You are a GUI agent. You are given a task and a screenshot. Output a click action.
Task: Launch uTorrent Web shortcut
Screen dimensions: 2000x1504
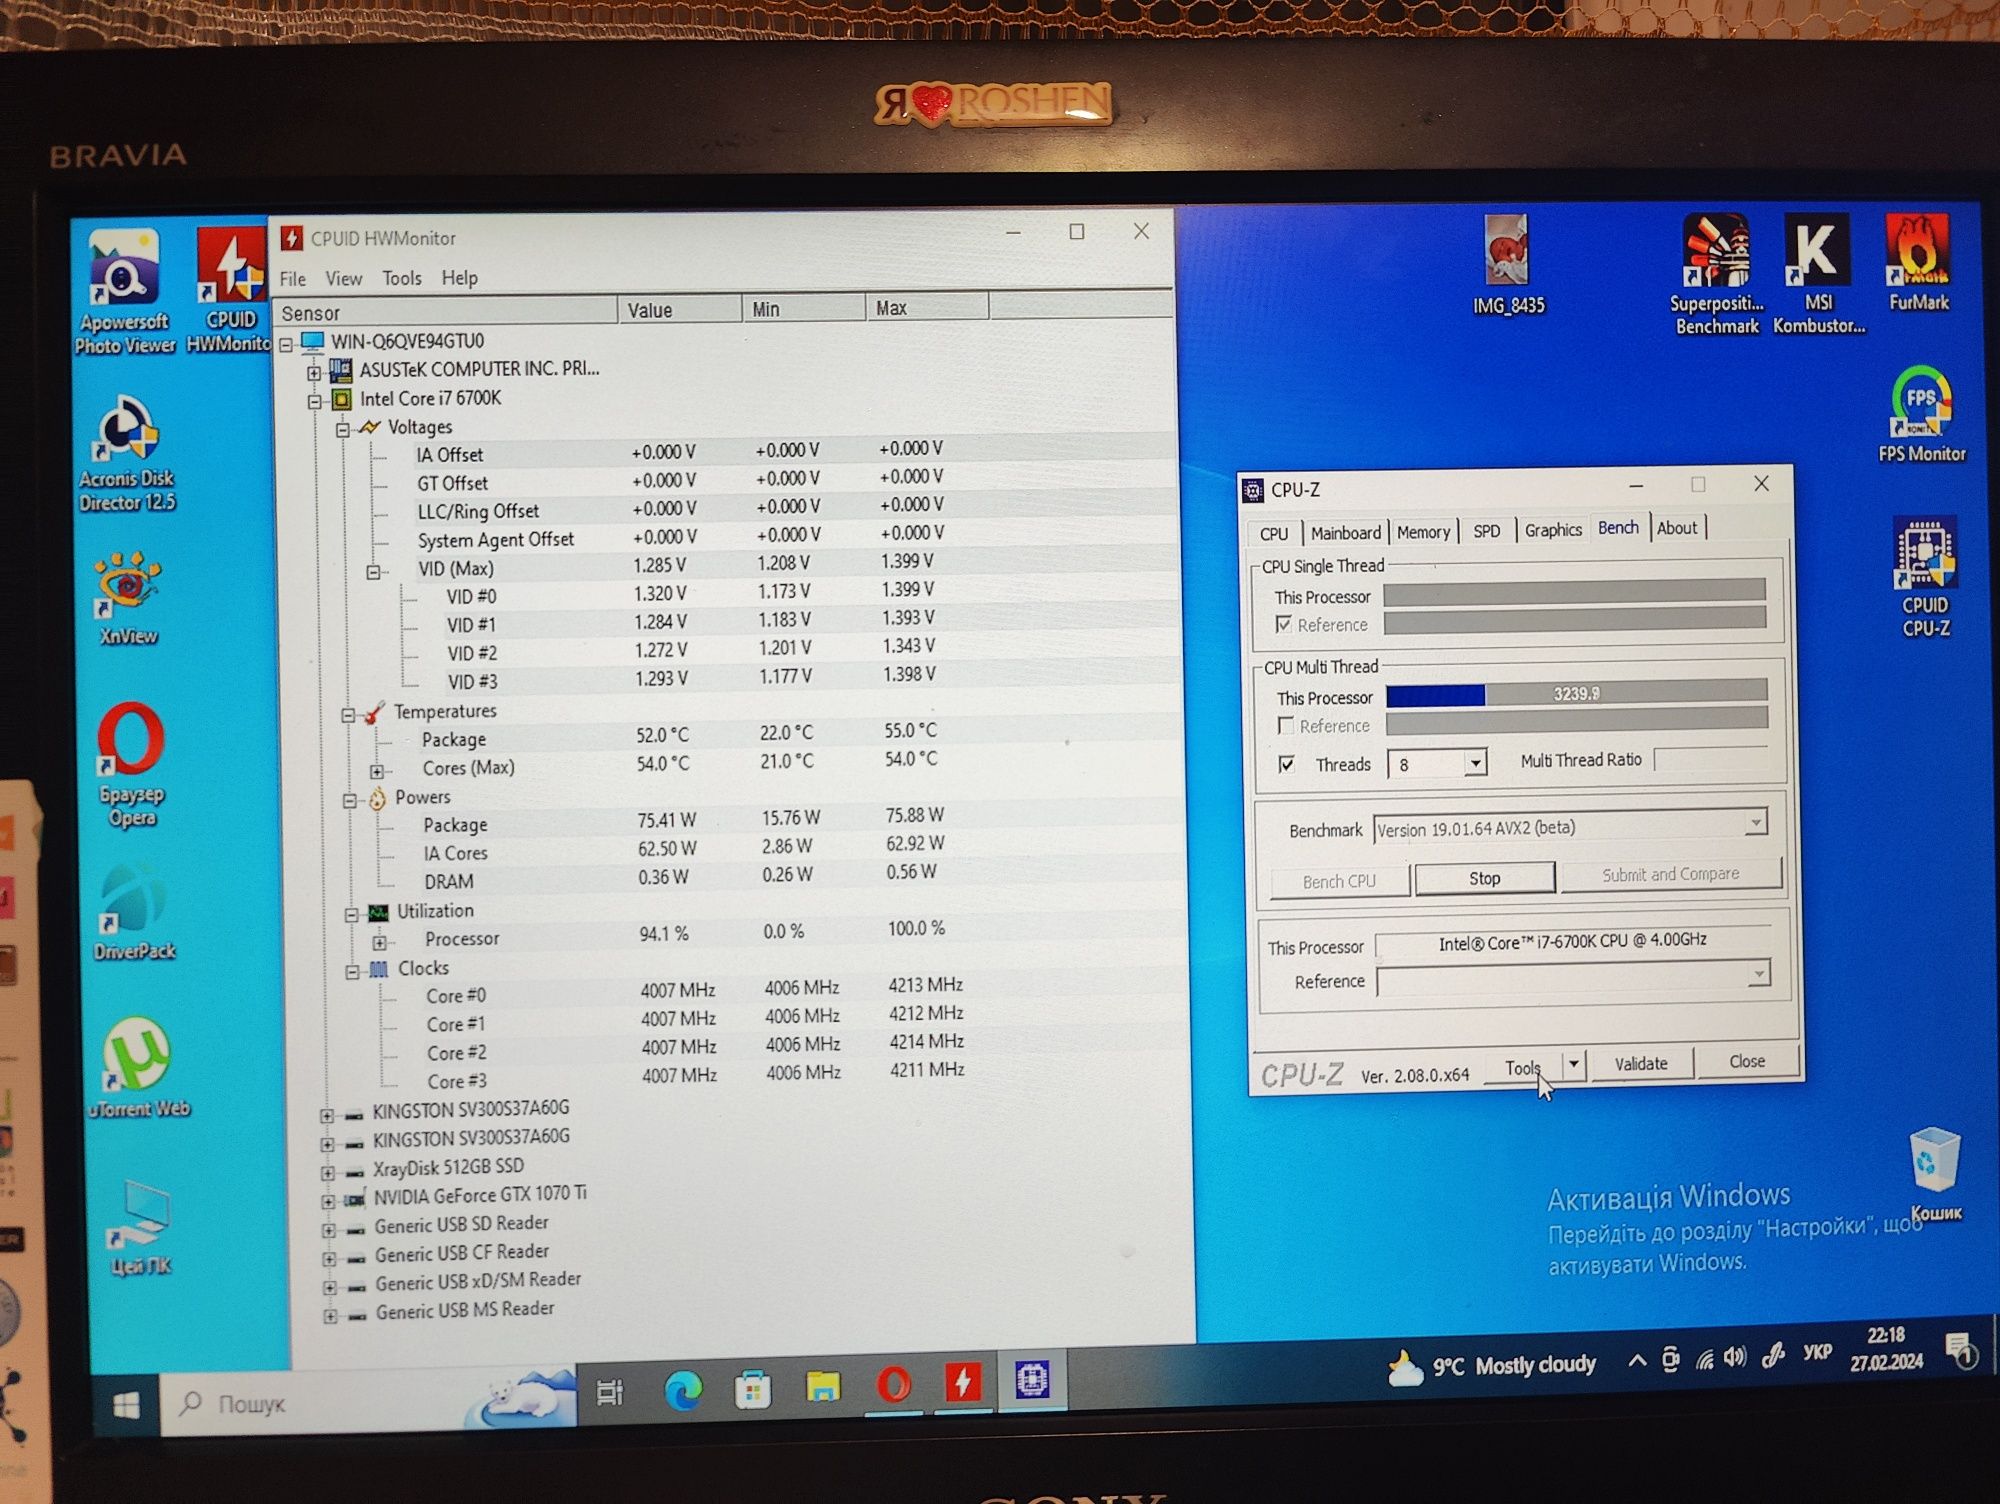139,1067
